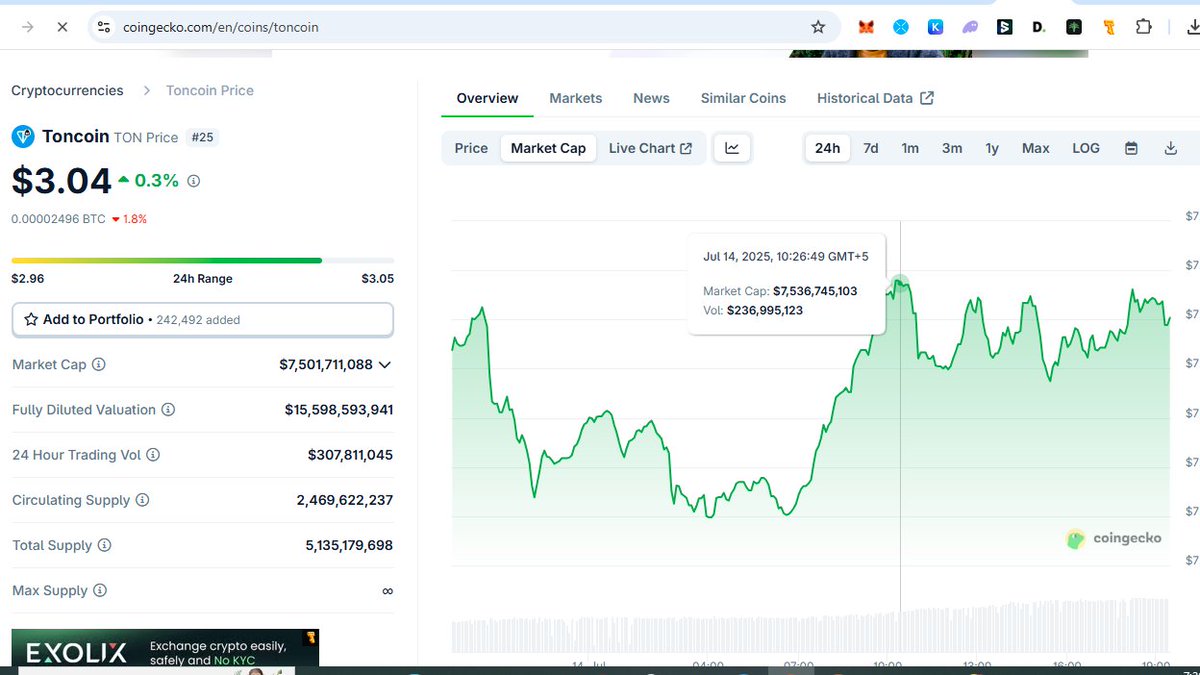Select the Price chart toggle
This screenshot has width=1200, height=675.
click(x=471, y=148)
